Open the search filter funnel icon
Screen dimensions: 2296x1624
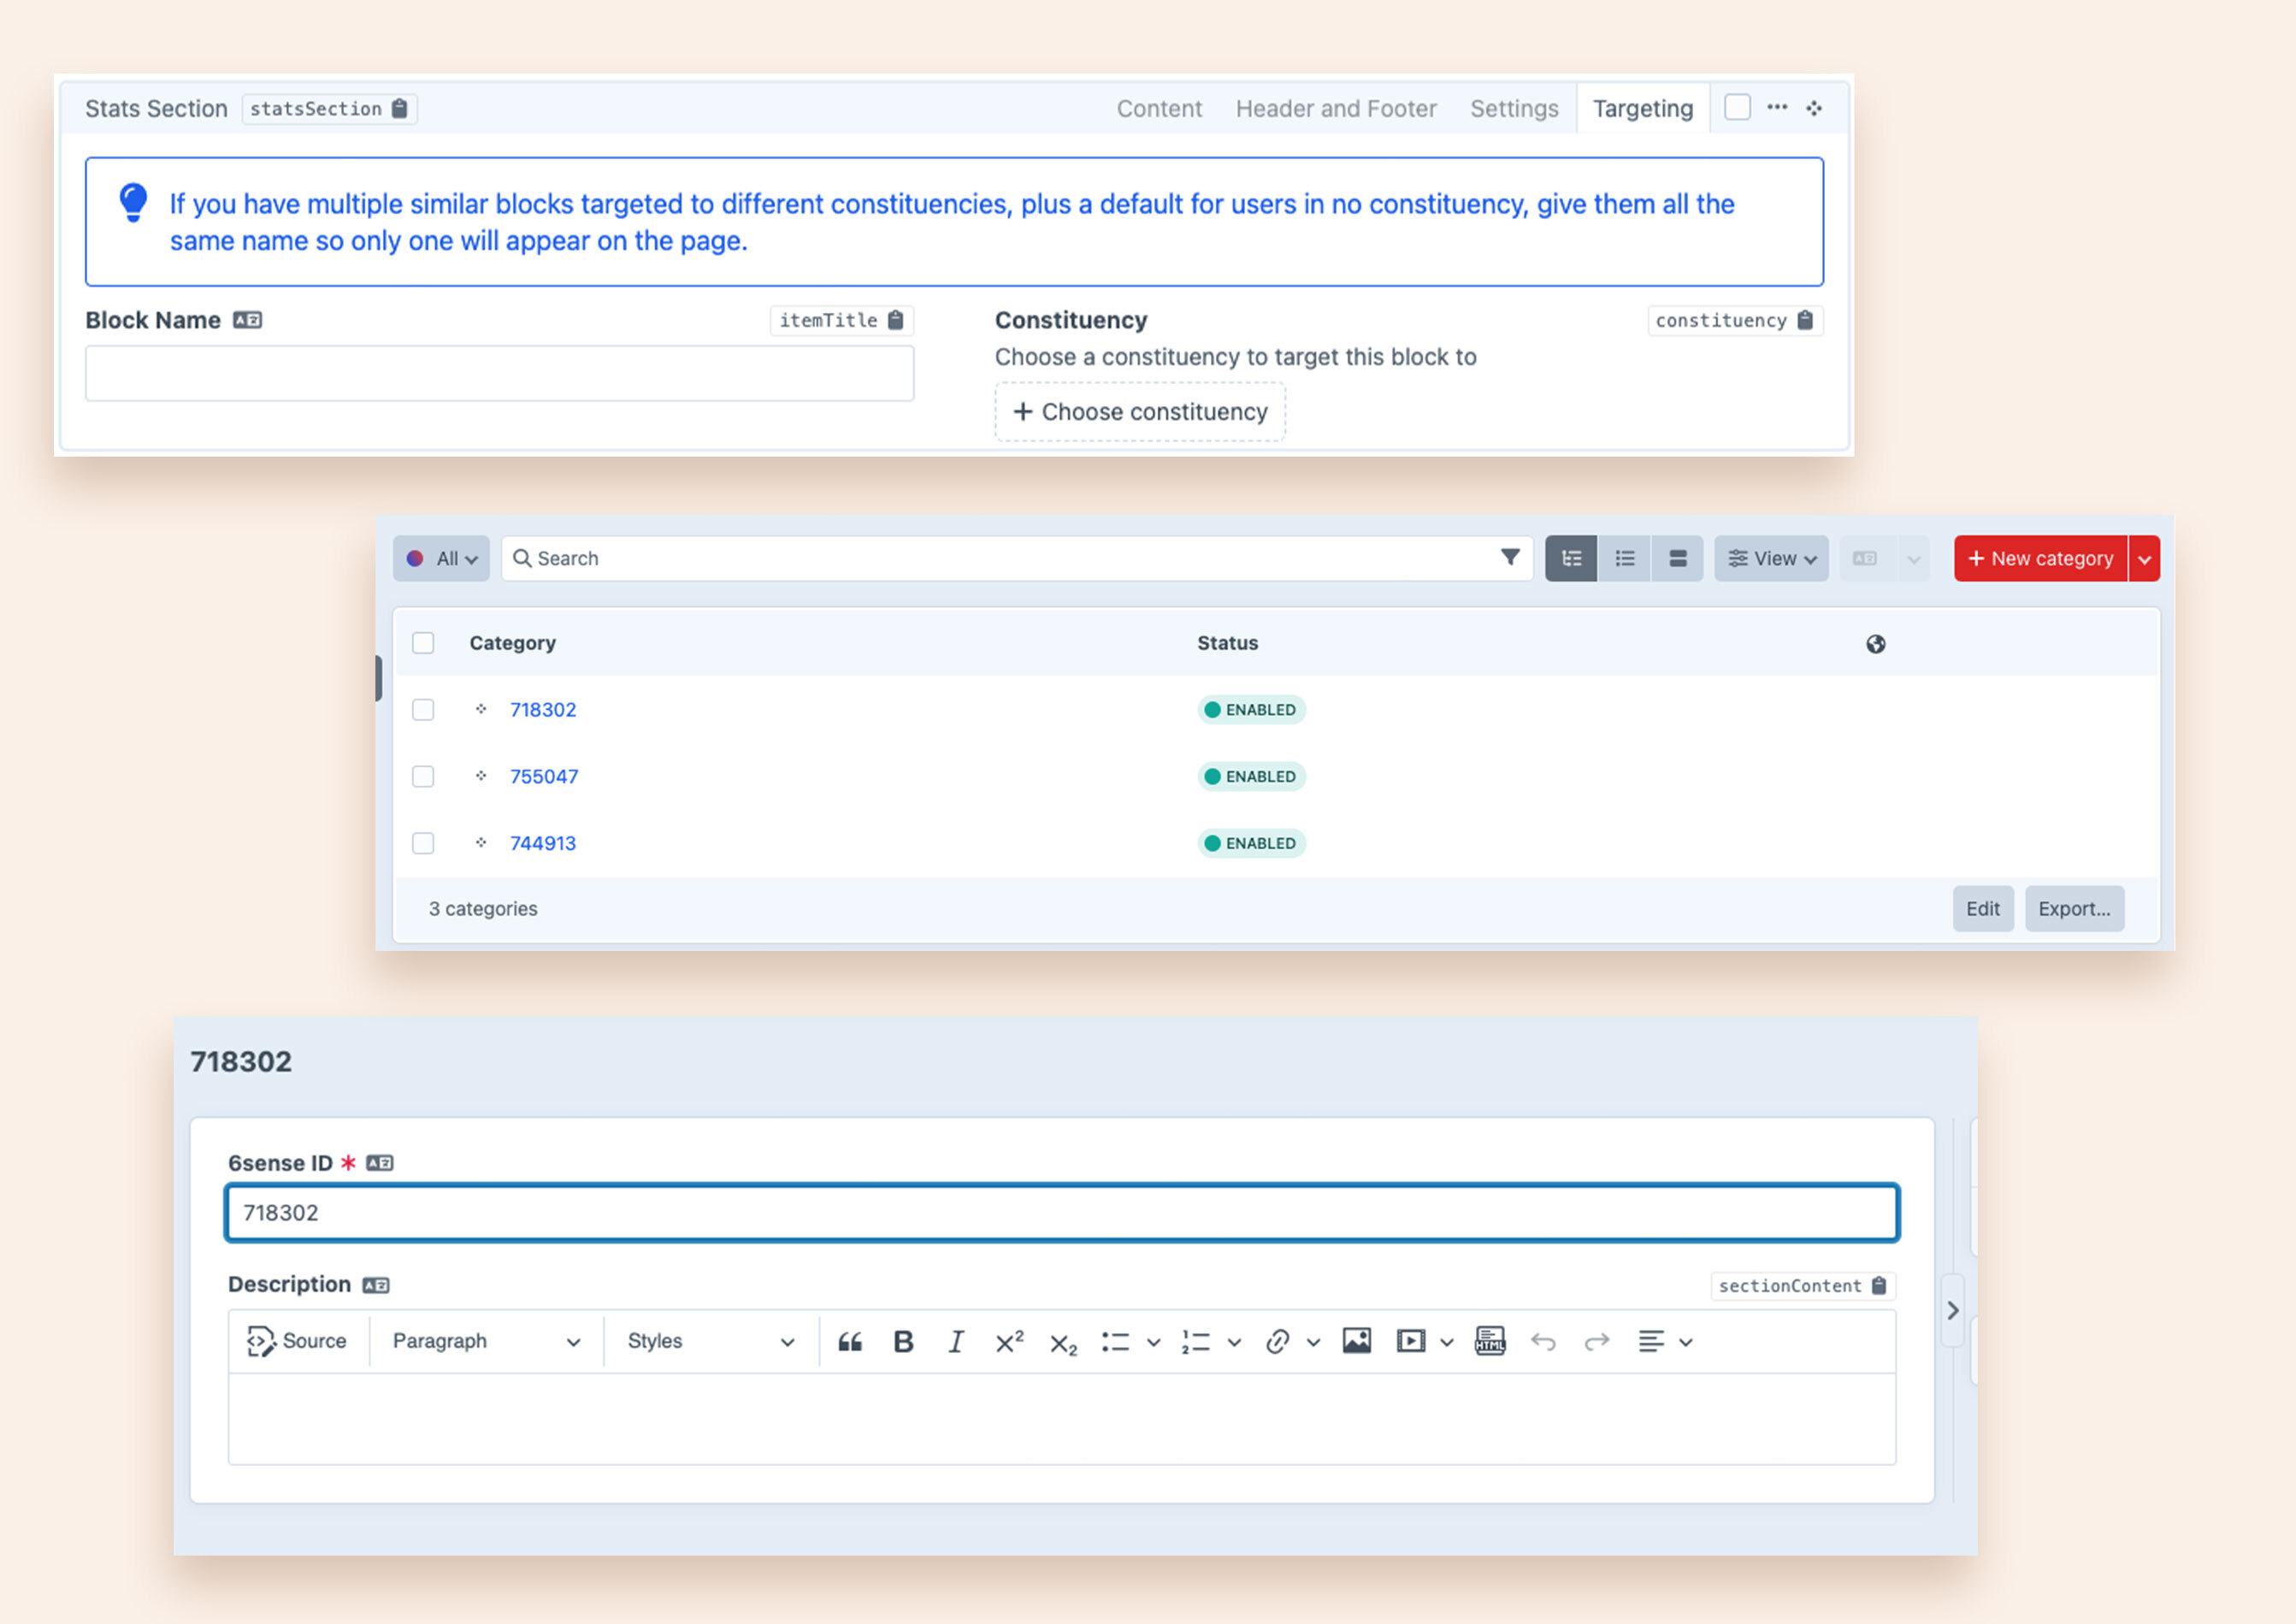click(1510, 557)
